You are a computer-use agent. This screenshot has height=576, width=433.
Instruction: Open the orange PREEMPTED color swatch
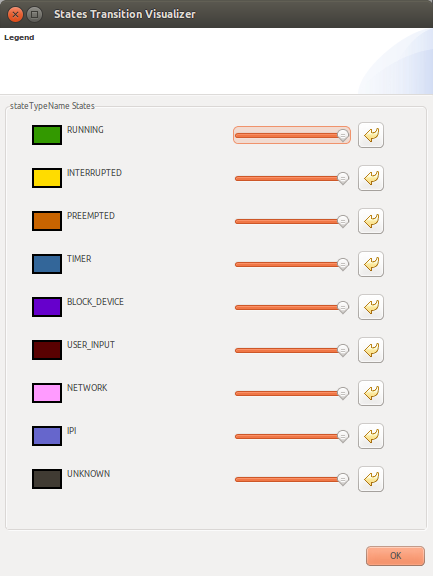[x=47, y=221]
